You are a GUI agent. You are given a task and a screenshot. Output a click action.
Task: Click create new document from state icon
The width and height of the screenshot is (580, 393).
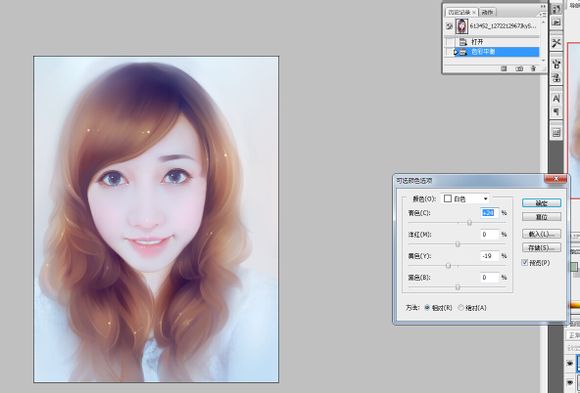[x=504, y=68]
